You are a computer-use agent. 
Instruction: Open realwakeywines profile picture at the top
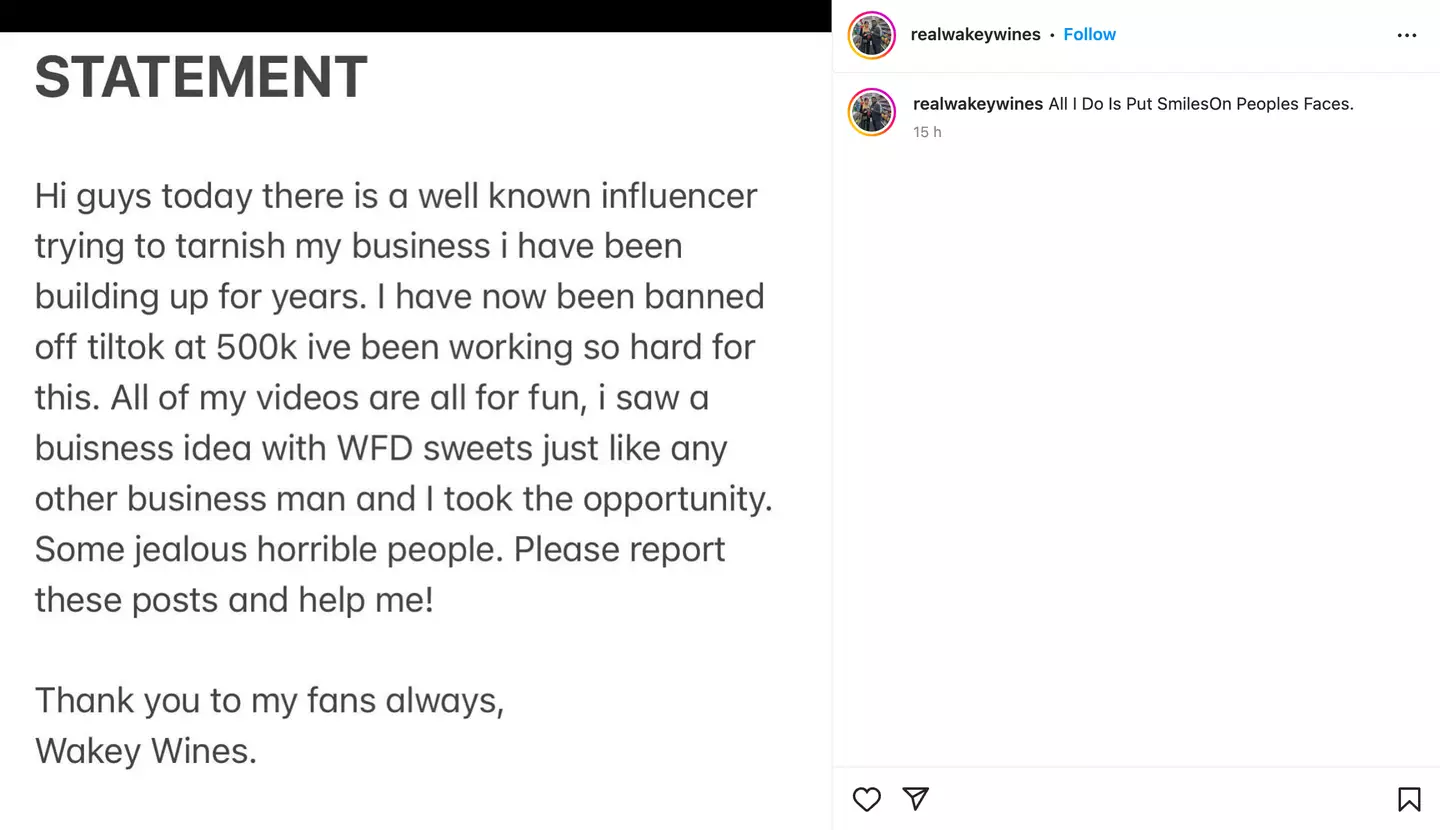pyautogui.click(x=871, y=35)
